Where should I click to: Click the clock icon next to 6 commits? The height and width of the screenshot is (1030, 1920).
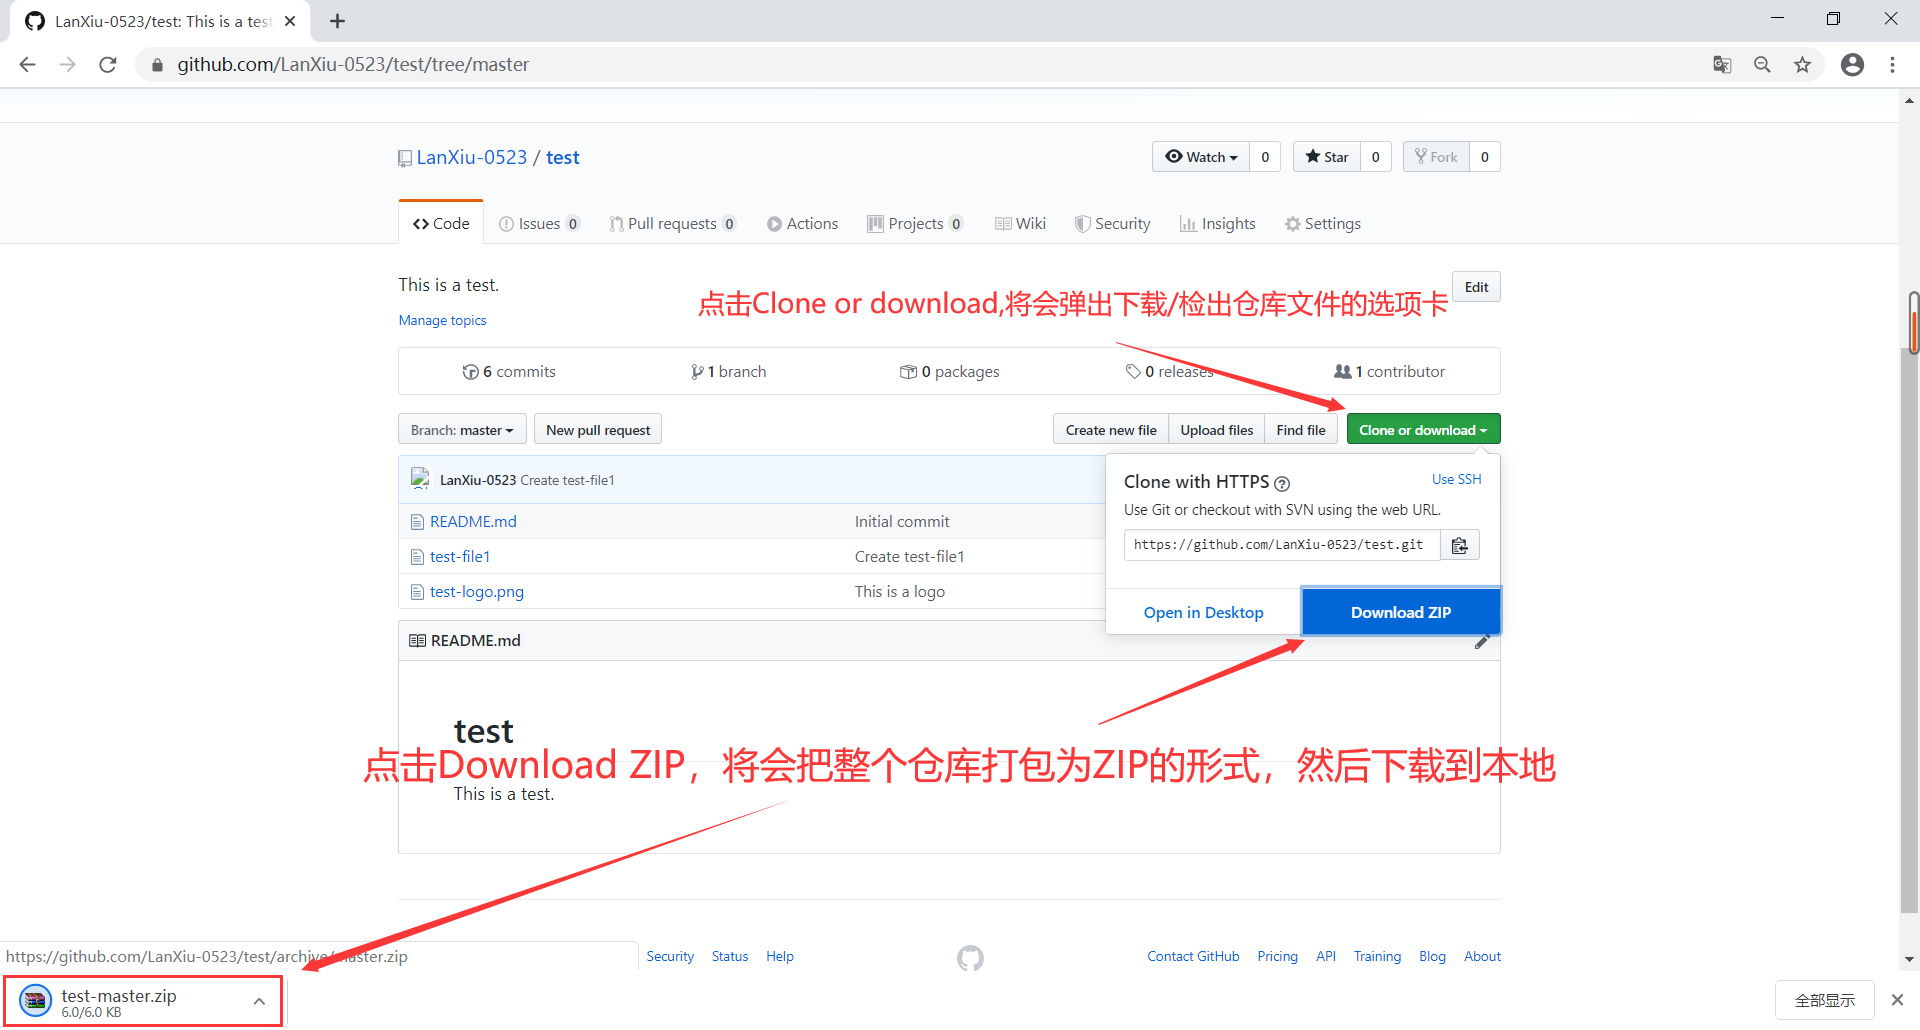pos(471,371)
